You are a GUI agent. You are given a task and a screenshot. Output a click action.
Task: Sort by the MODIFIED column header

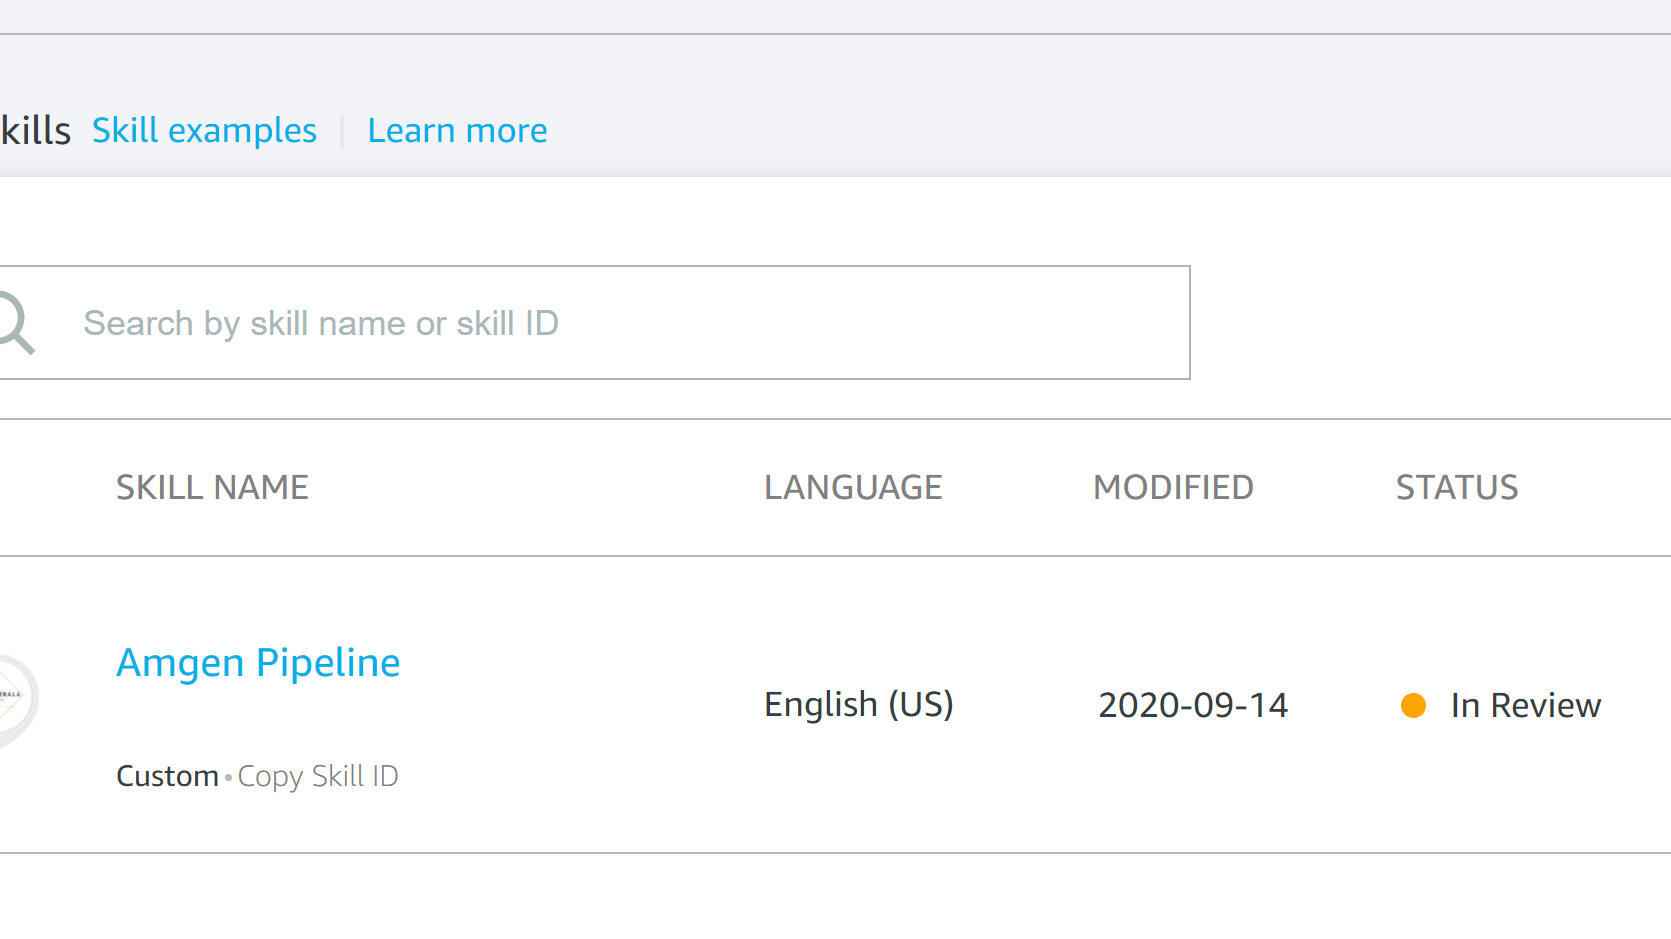[x=1173, y=487]
